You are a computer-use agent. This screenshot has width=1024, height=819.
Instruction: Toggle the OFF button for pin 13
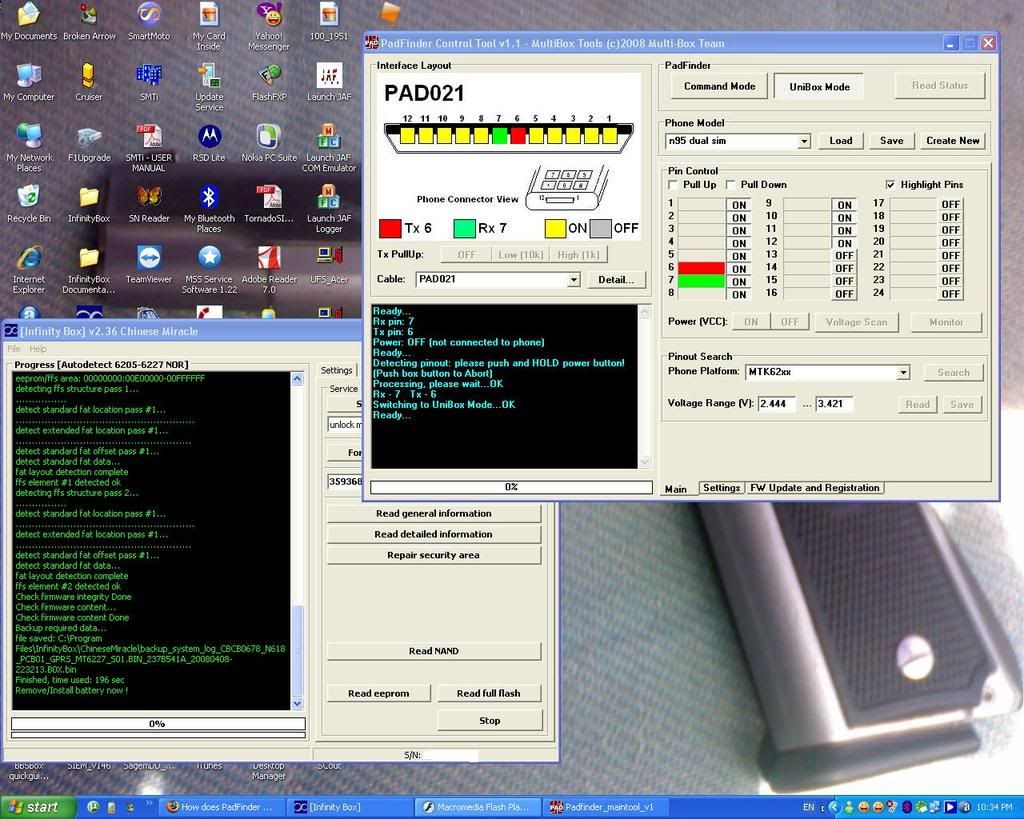point(844,255)
